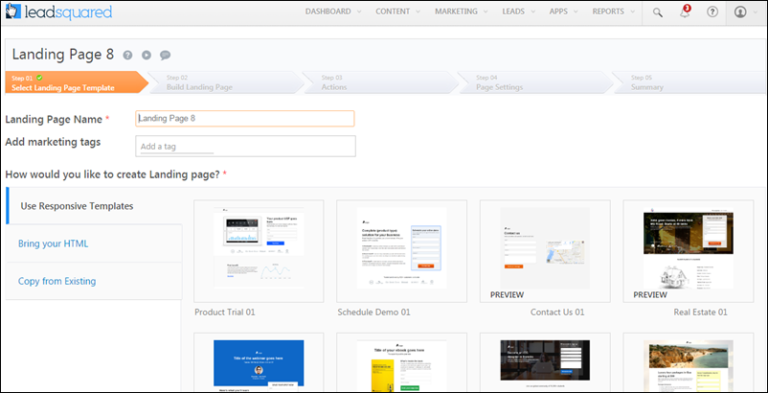The width and height of the screenshot is (768, 393).
Task: Click the Real Estate 01 label
Action: 700,312
